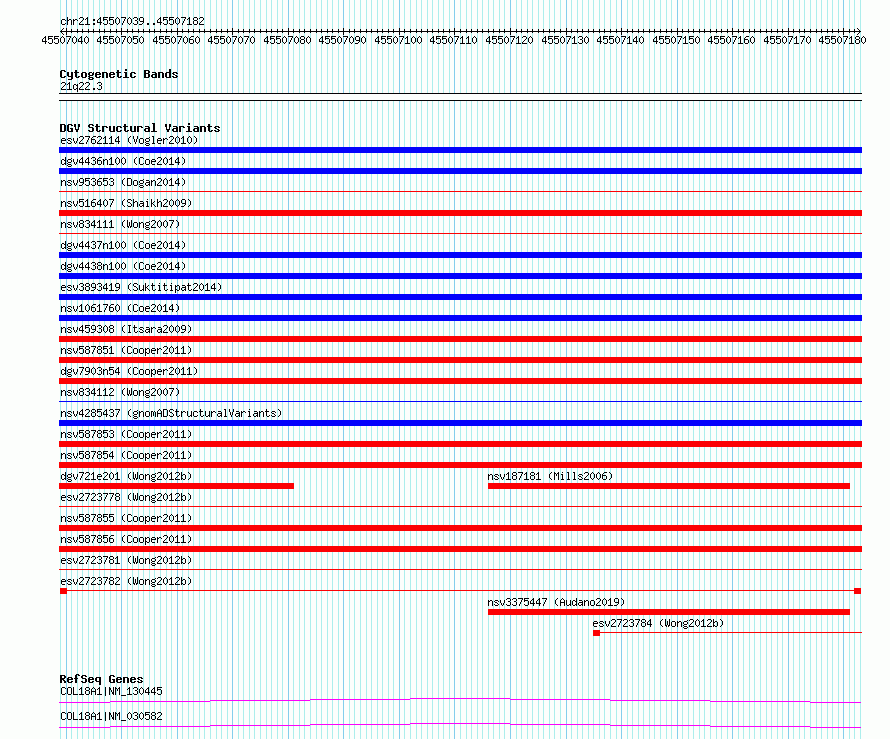Screen dimensions: 890x739
Task: Click esv2723782 (Wong2012b) label
Action: pyautogui.click(x=126, y=581)
